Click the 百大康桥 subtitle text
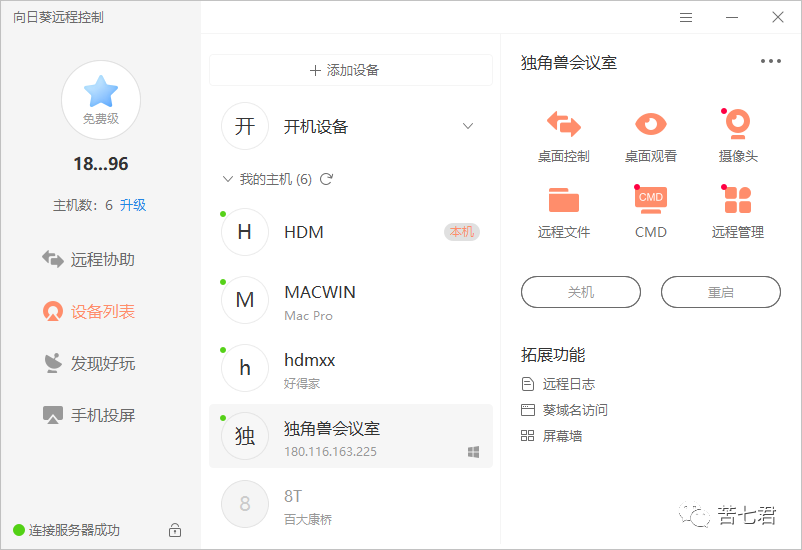Image resolution: width=802 pixels, height=550 pixels. (x=308, y=519)
